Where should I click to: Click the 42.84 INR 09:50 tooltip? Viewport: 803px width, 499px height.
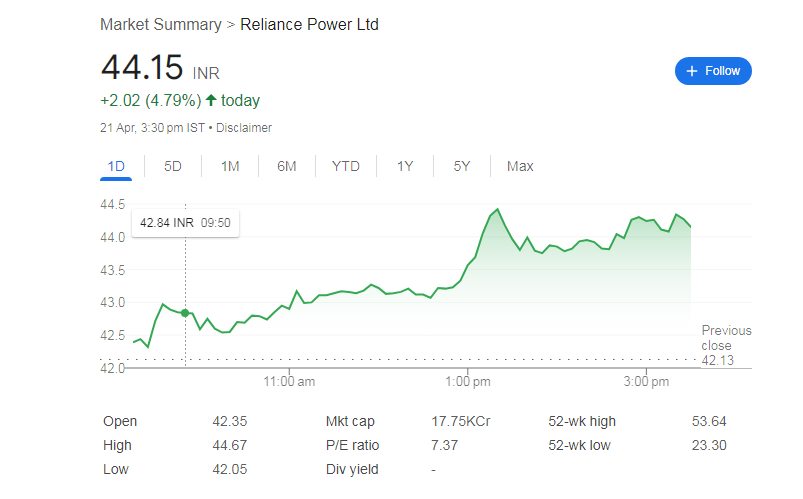185,223
